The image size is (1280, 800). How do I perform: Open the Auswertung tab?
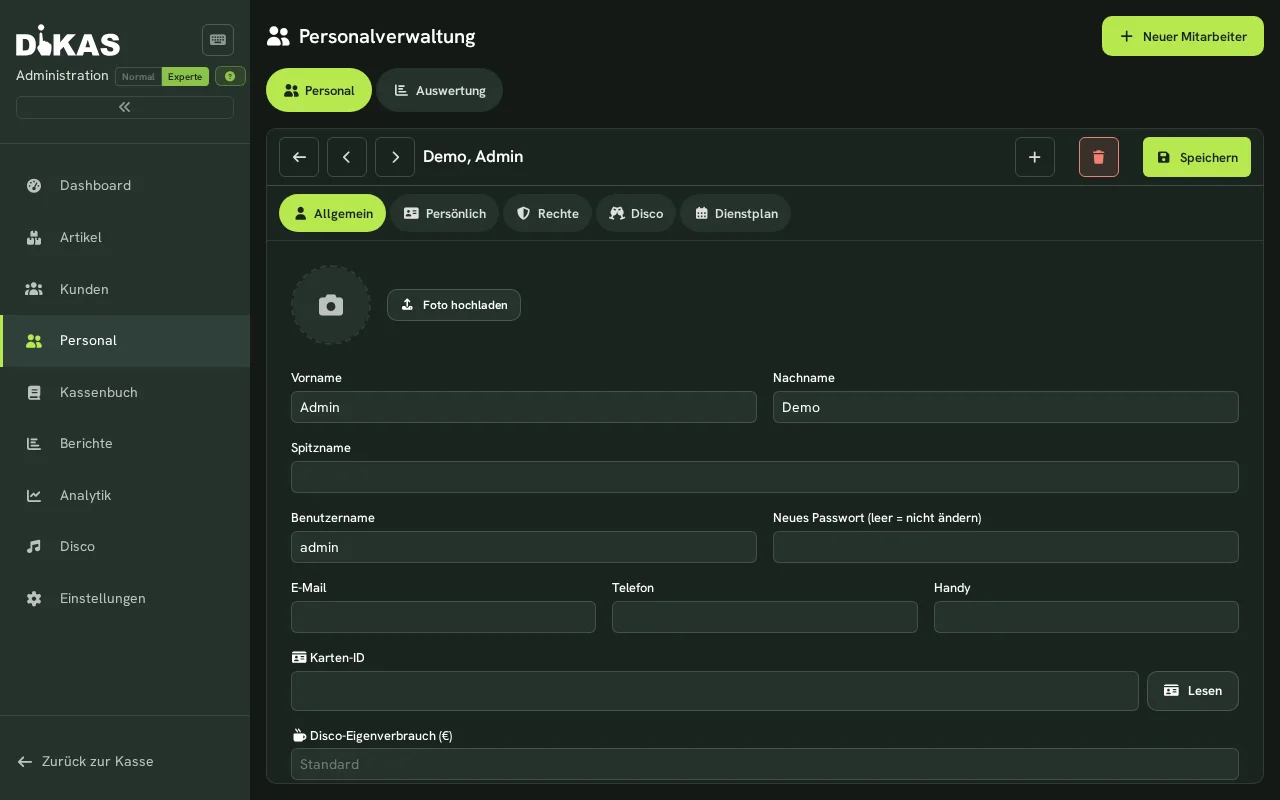(439, 90)
